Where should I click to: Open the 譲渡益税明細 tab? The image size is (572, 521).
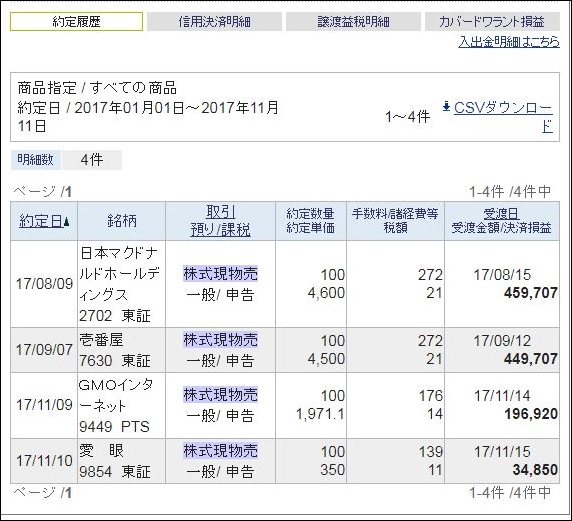click(x=353, y=22)
